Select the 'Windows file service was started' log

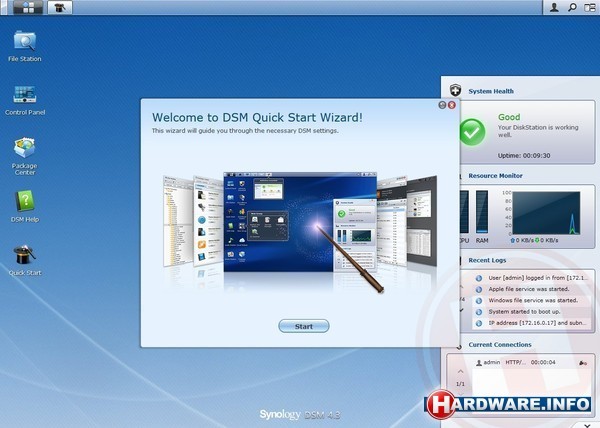pos(531,301)
